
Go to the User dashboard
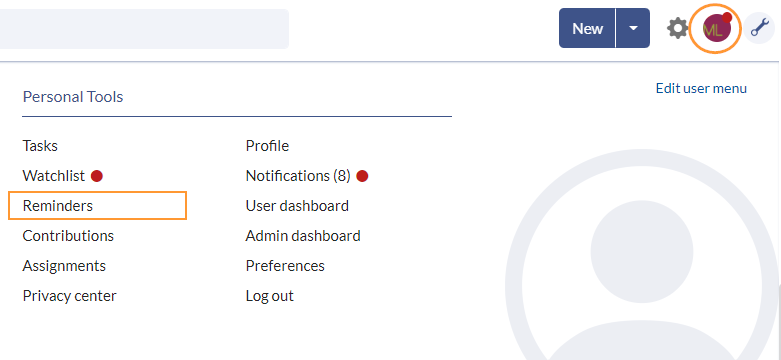click(297, 206)
